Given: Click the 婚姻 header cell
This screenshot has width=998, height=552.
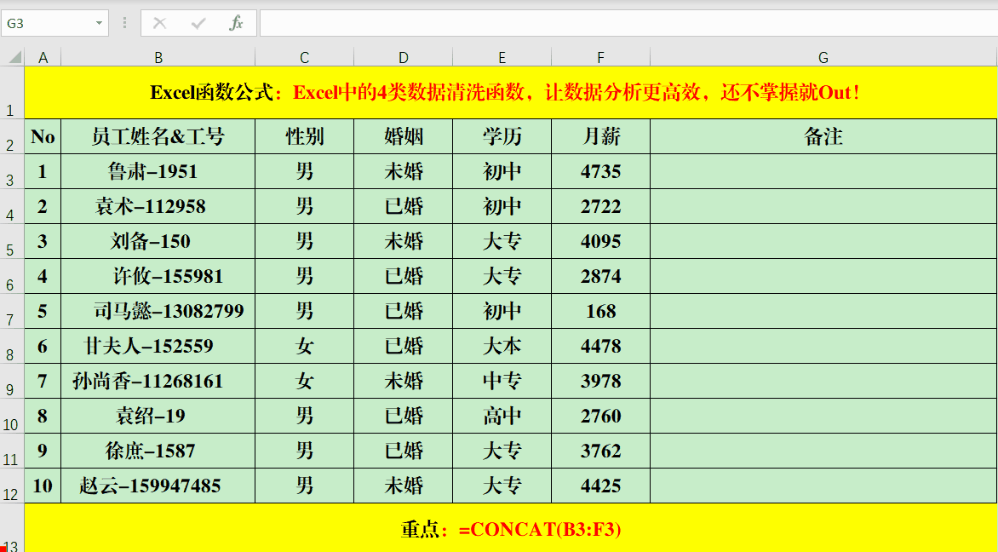Looking at the screenshot, I should (403, 136).
